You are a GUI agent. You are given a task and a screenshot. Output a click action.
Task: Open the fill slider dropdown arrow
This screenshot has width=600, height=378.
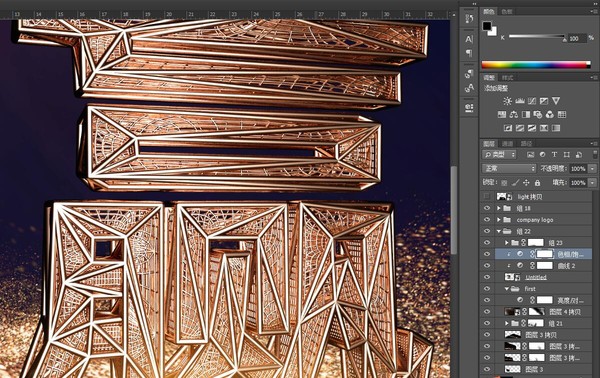click(592, 183)
